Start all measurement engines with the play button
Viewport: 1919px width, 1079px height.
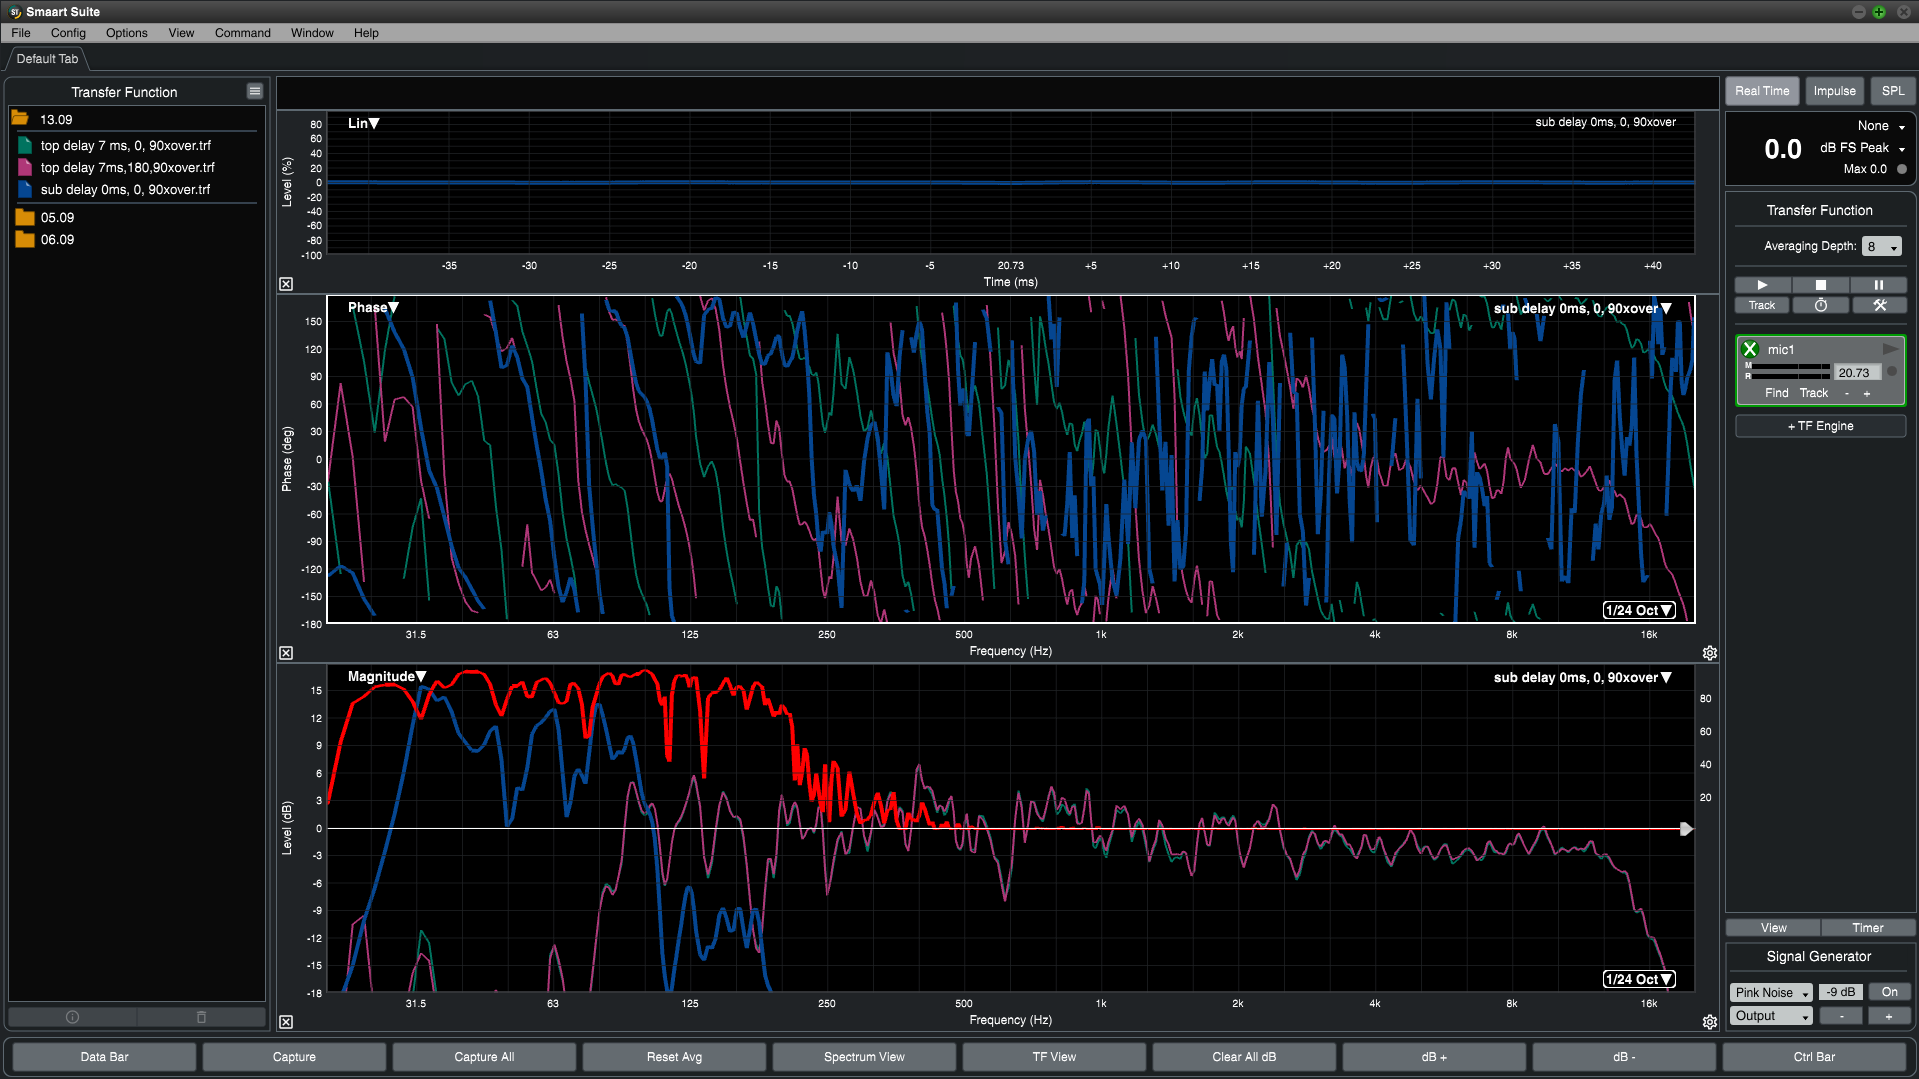(x=1762, y=285)
